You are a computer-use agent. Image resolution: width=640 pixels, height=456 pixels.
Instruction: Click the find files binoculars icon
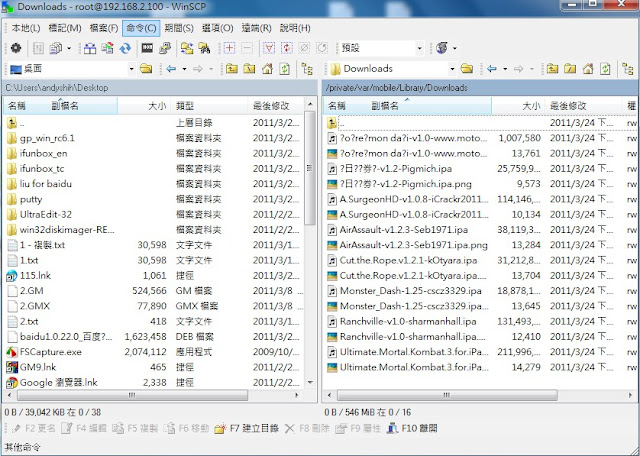click(204, 48)
